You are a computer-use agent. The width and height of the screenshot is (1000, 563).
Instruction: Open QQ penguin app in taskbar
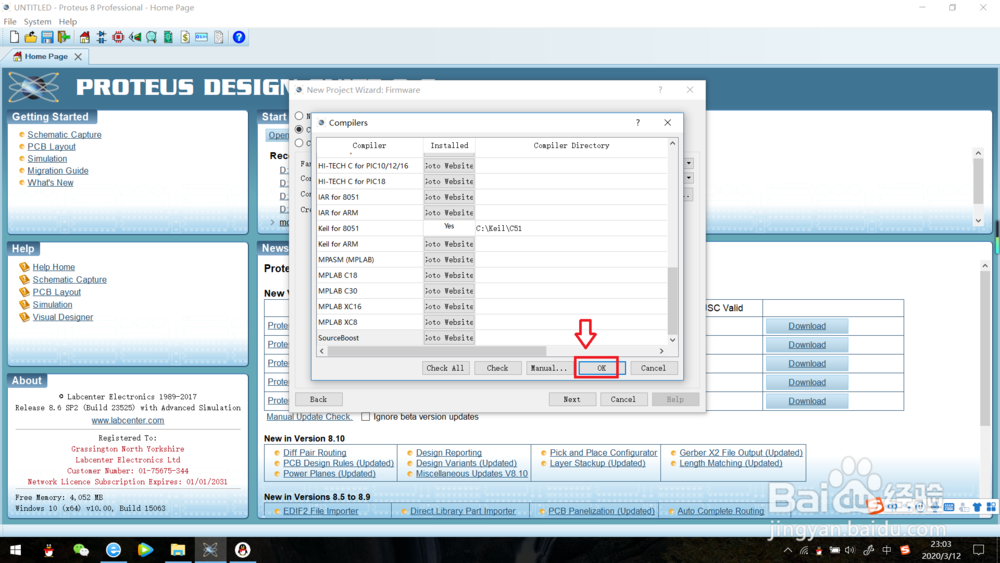[x=242, y=550]
